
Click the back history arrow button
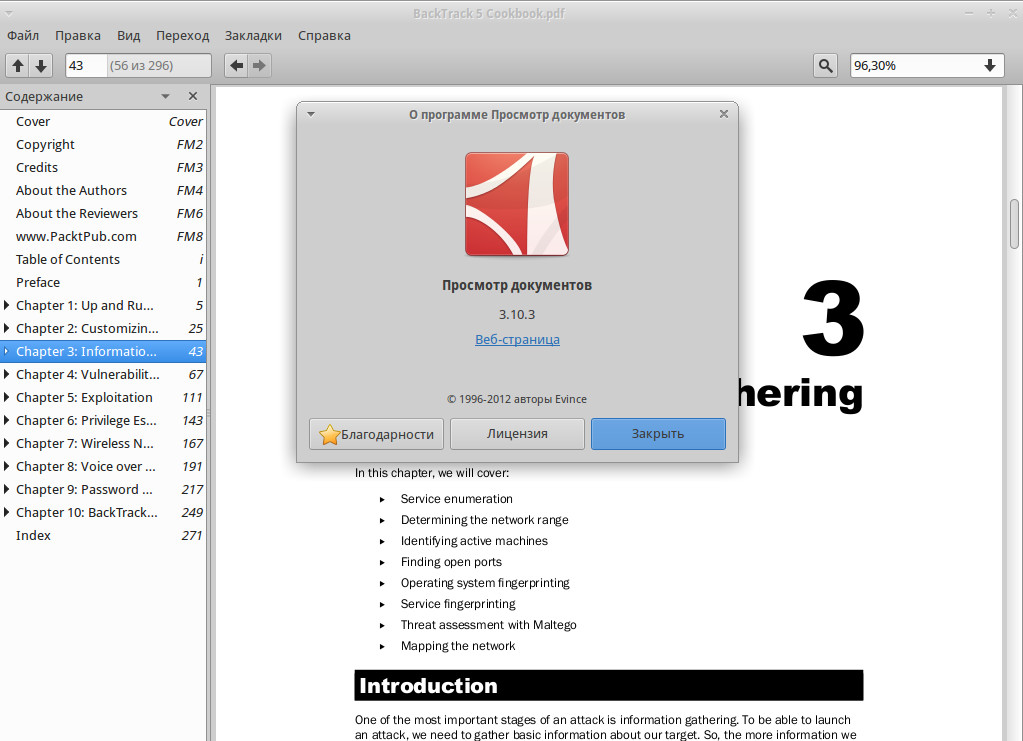(236, 65)
